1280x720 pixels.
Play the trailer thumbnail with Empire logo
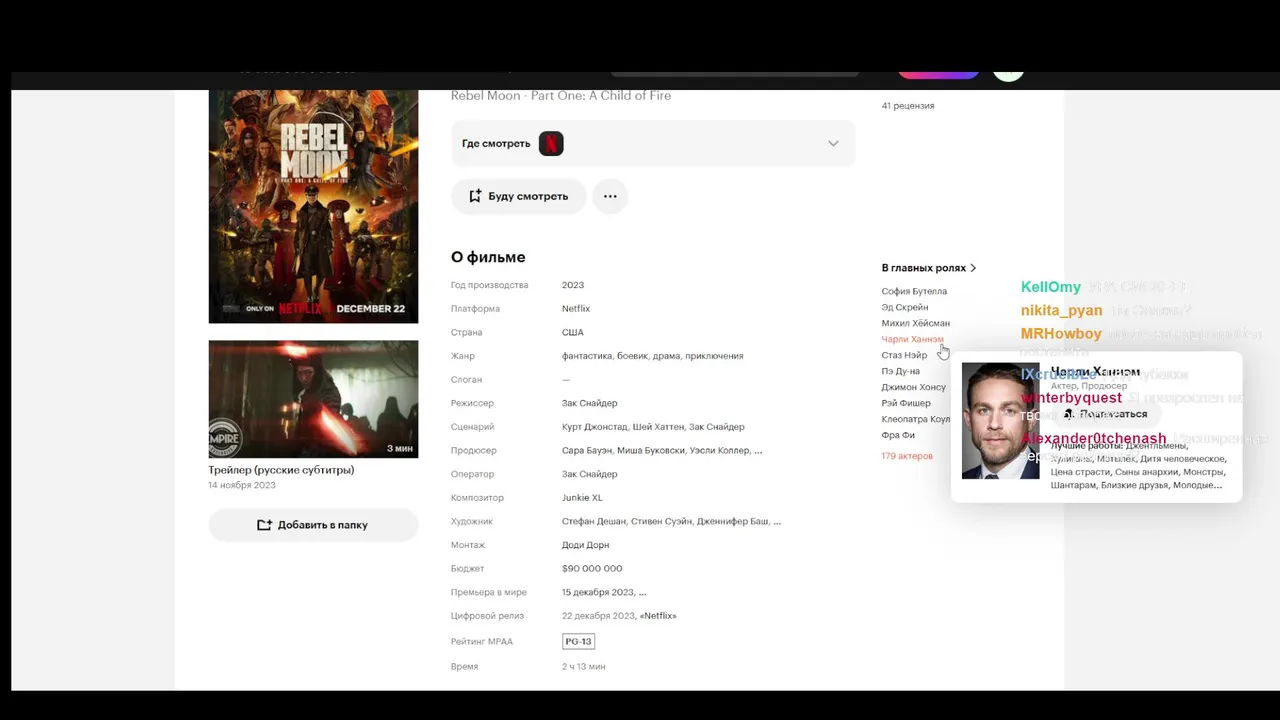pos(313,399)
